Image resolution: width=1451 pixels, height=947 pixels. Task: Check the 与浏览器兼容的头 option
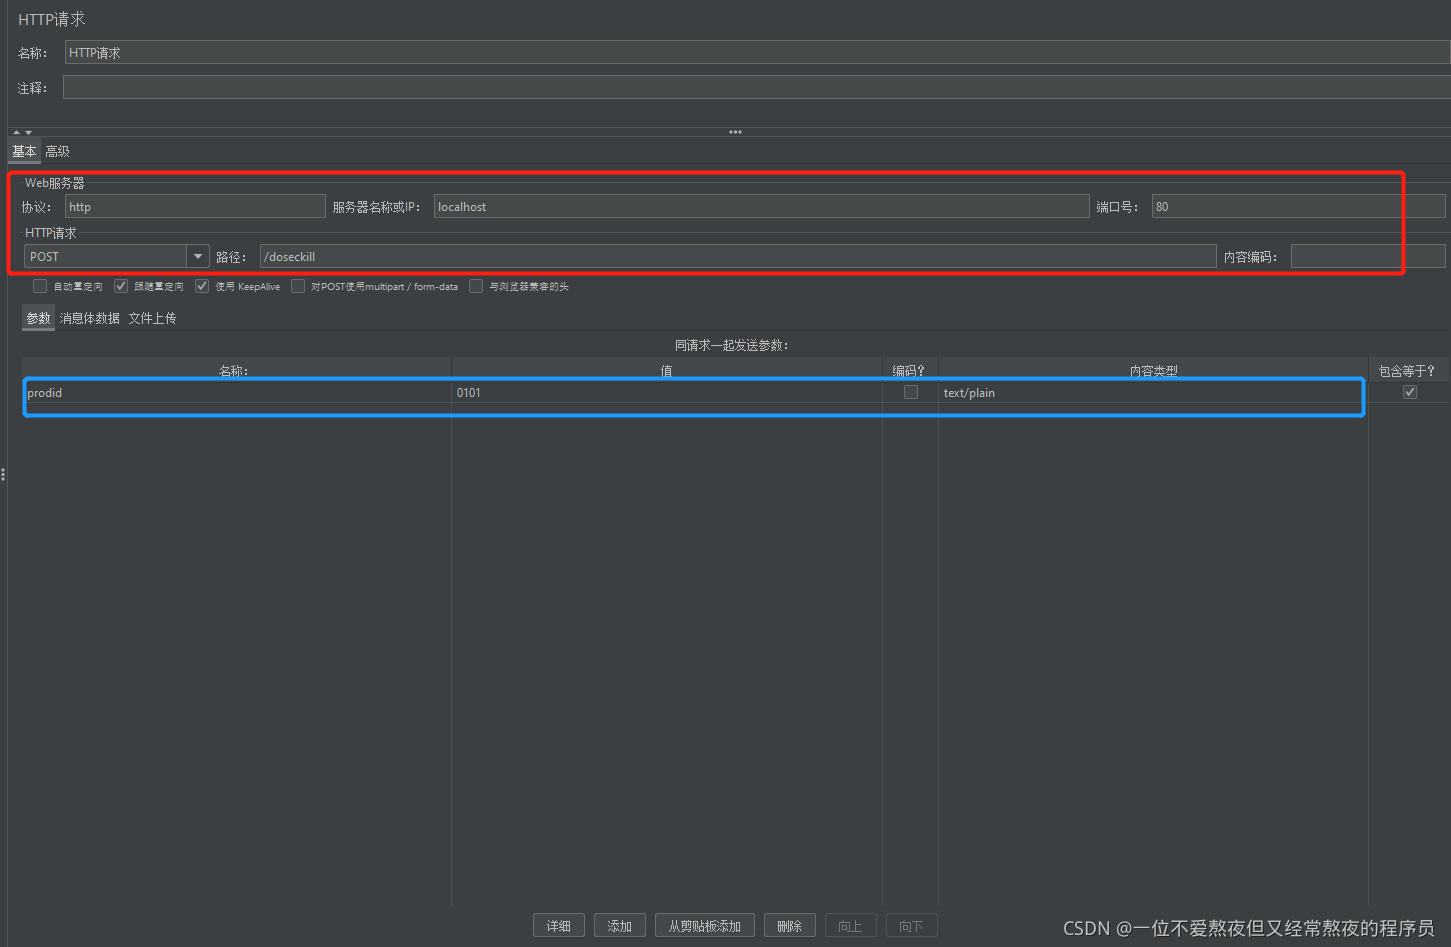click(x=476, y=286)
